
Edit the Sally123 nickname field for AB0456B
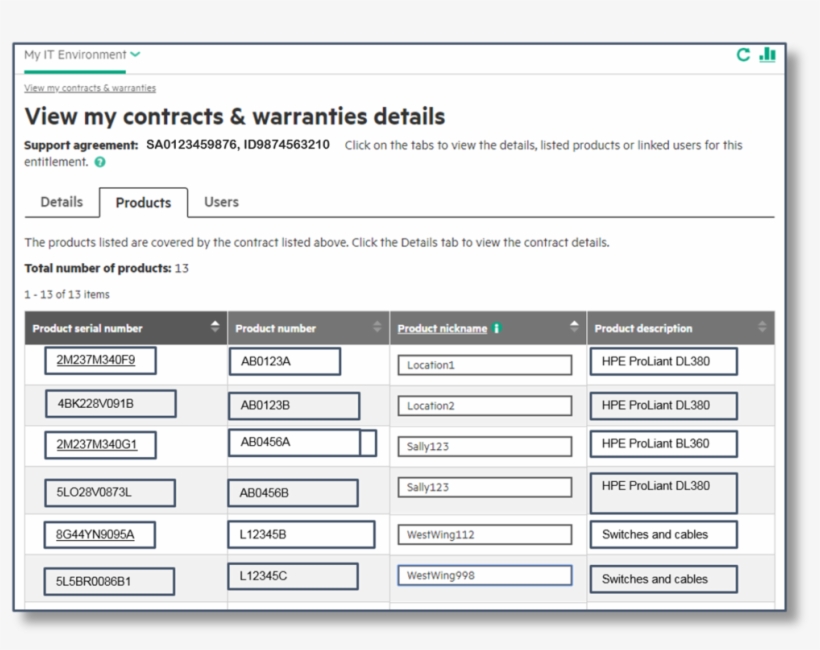coord(485,487)
